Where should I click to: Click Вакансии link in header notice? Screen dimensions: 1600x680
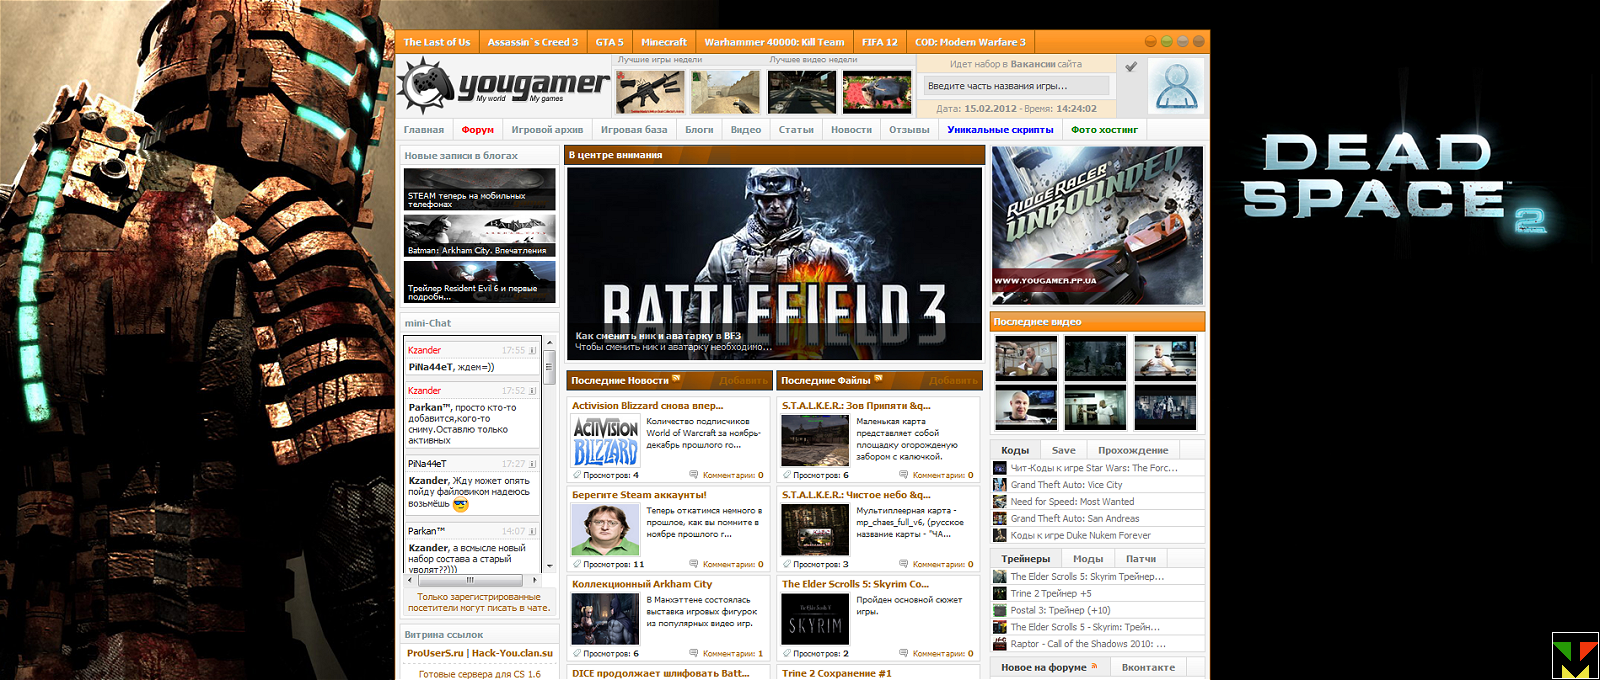(1033, 64)
